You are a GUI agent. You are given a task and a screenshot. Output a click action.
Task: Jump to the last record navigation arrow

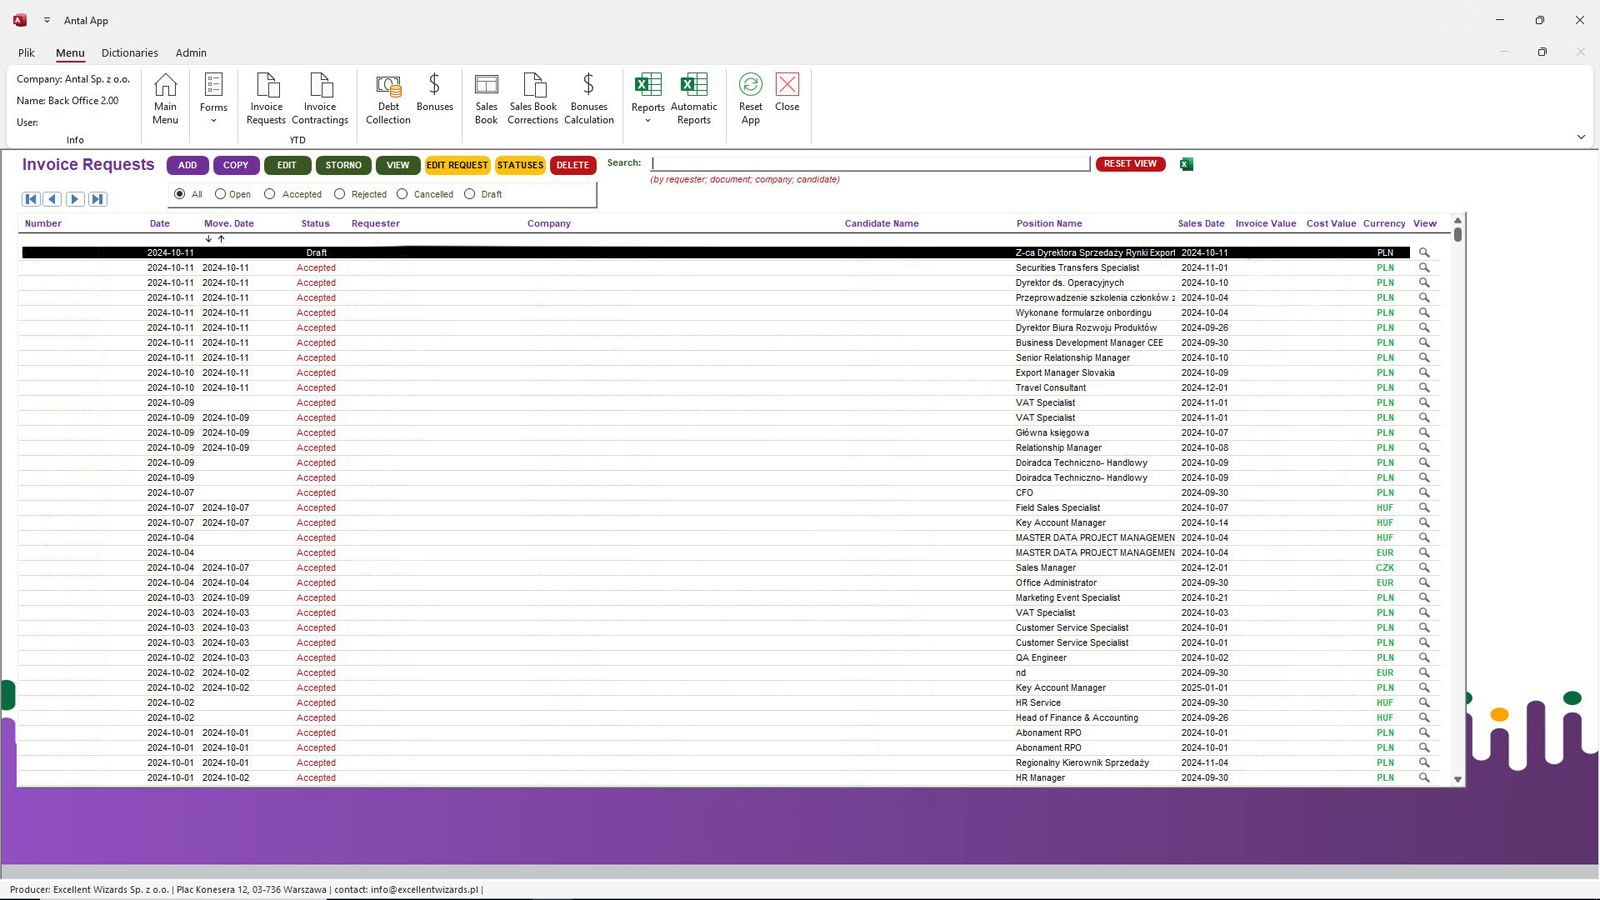(97, 199)
